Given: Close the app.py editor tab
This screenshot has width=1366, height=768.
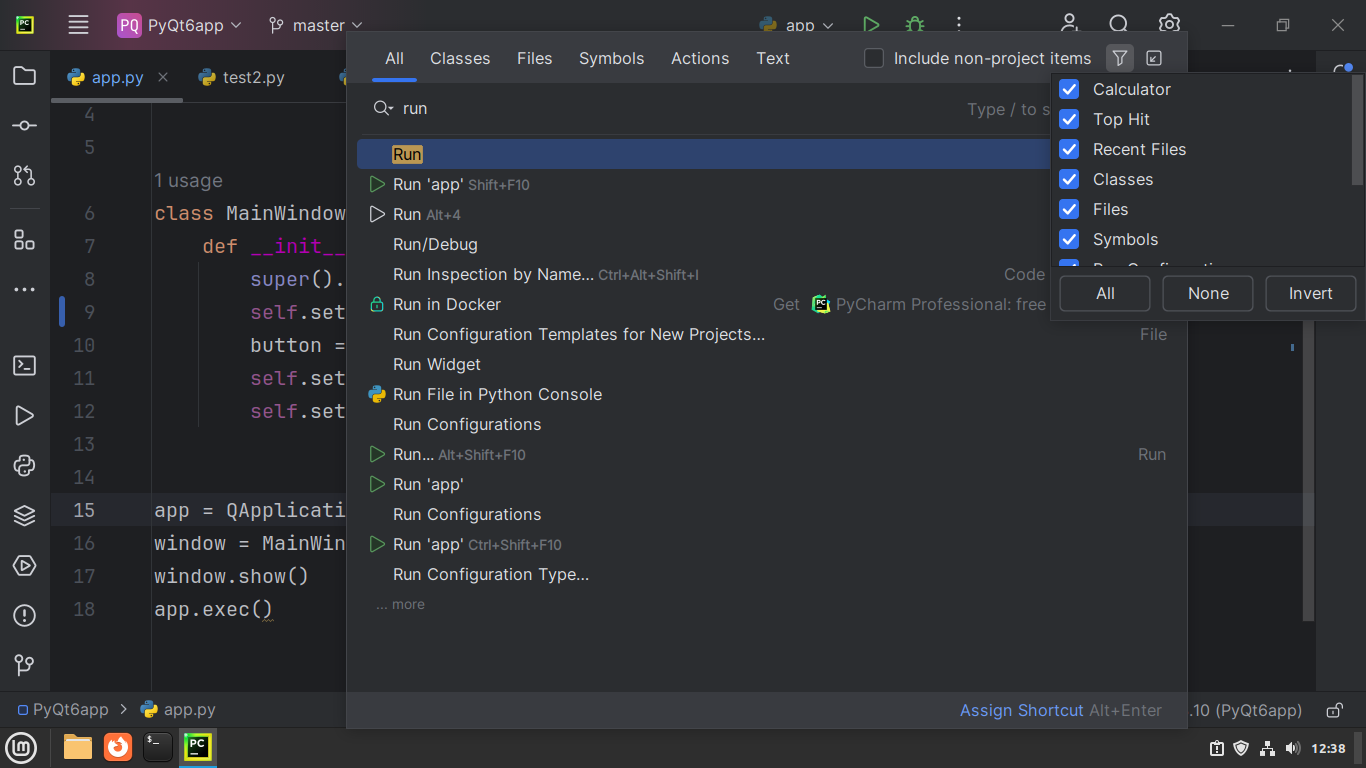Looking at the screenshot, I should pos(163,77).
